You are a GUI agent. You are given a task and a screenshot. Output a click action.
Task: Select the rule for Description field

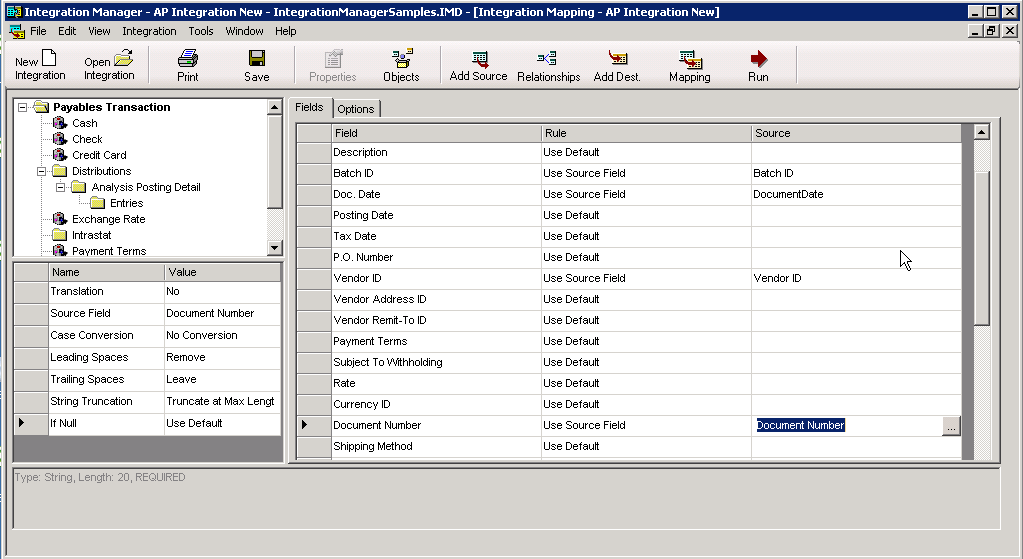[646, 153]
